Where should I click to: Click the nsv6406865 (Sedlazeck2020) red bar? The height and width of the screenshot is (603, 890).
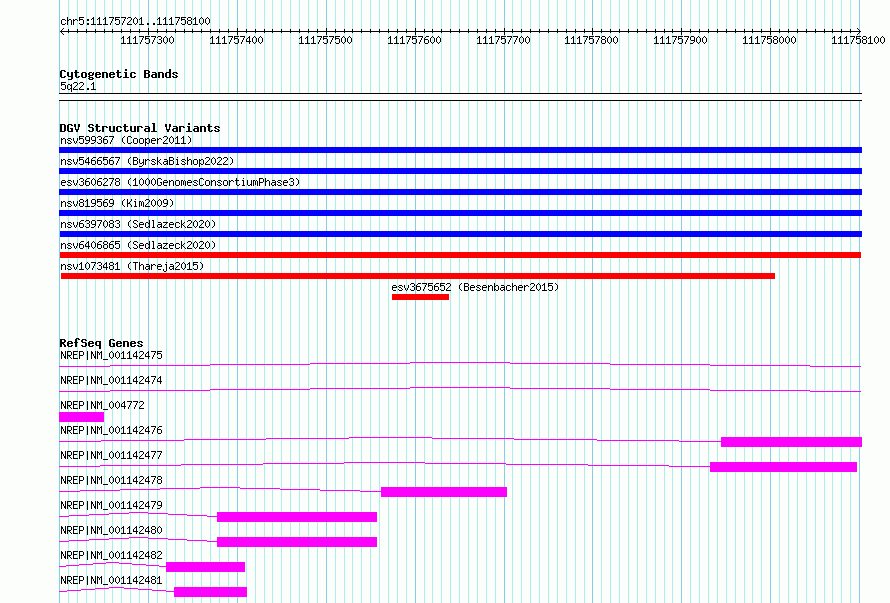click(460, 255)
